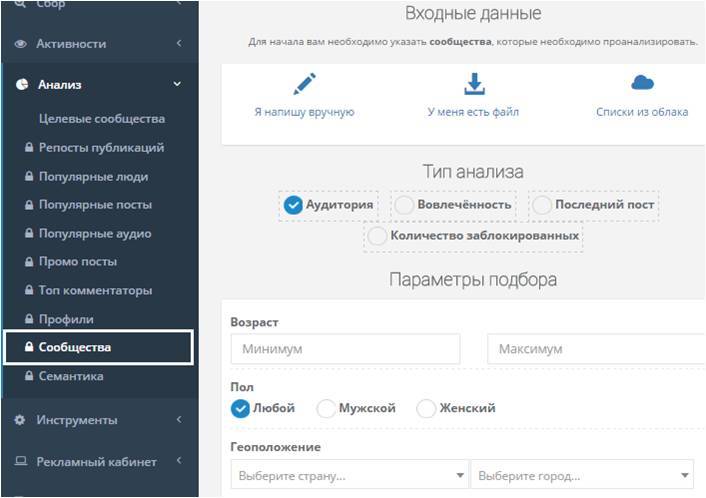The image size is (706, 498).
Task: Select the Вовлечённость analysis type
Action: pyautogui.click(x=404, y=205)
